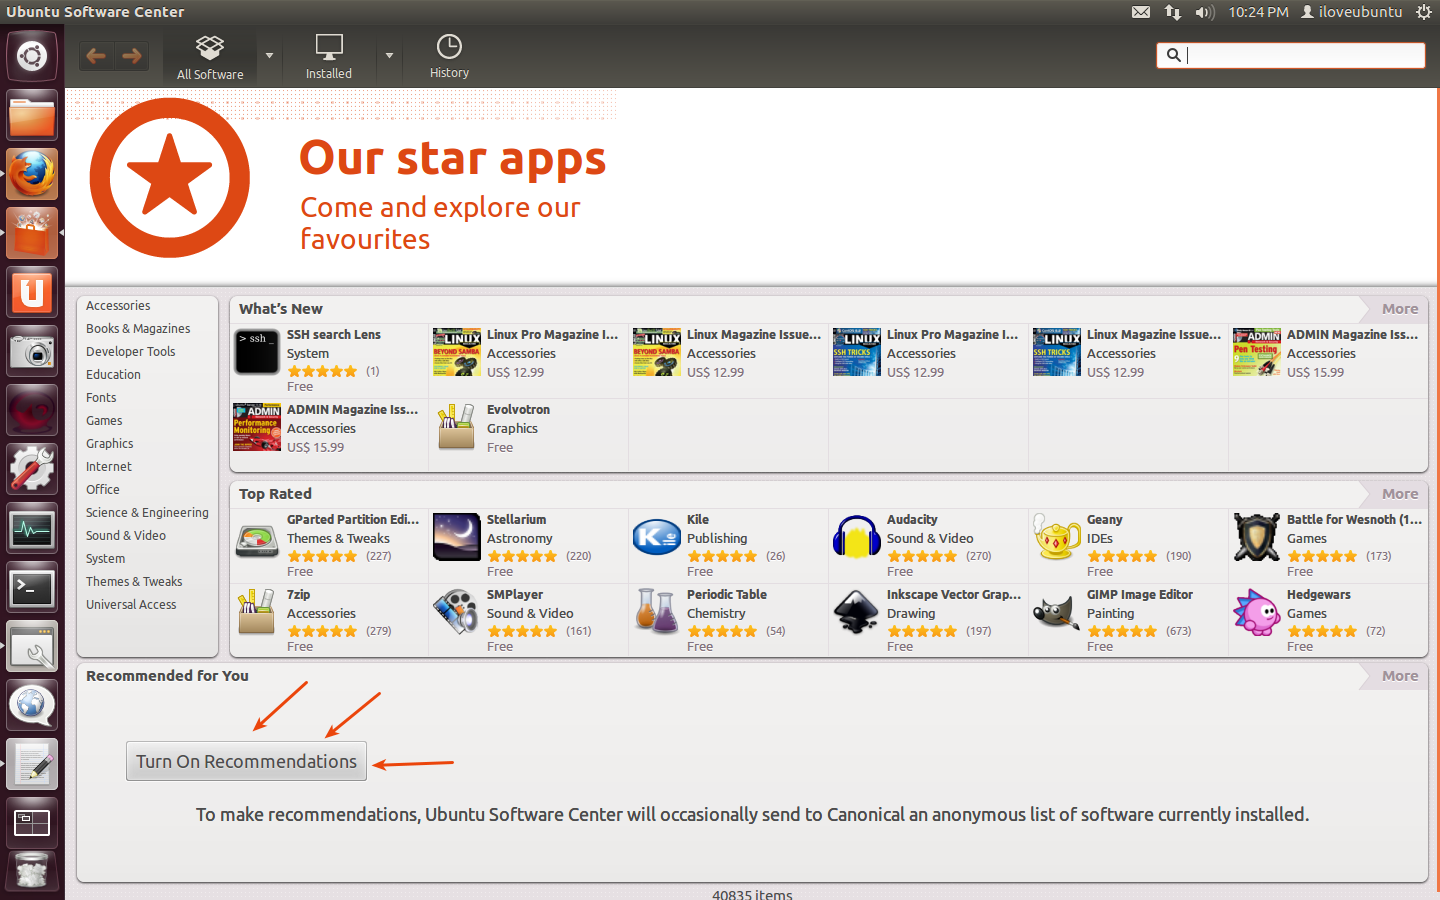Open System Monitor in the launcher
Viewport: 1440px width, 900px height.
click(x=32, y=529)
